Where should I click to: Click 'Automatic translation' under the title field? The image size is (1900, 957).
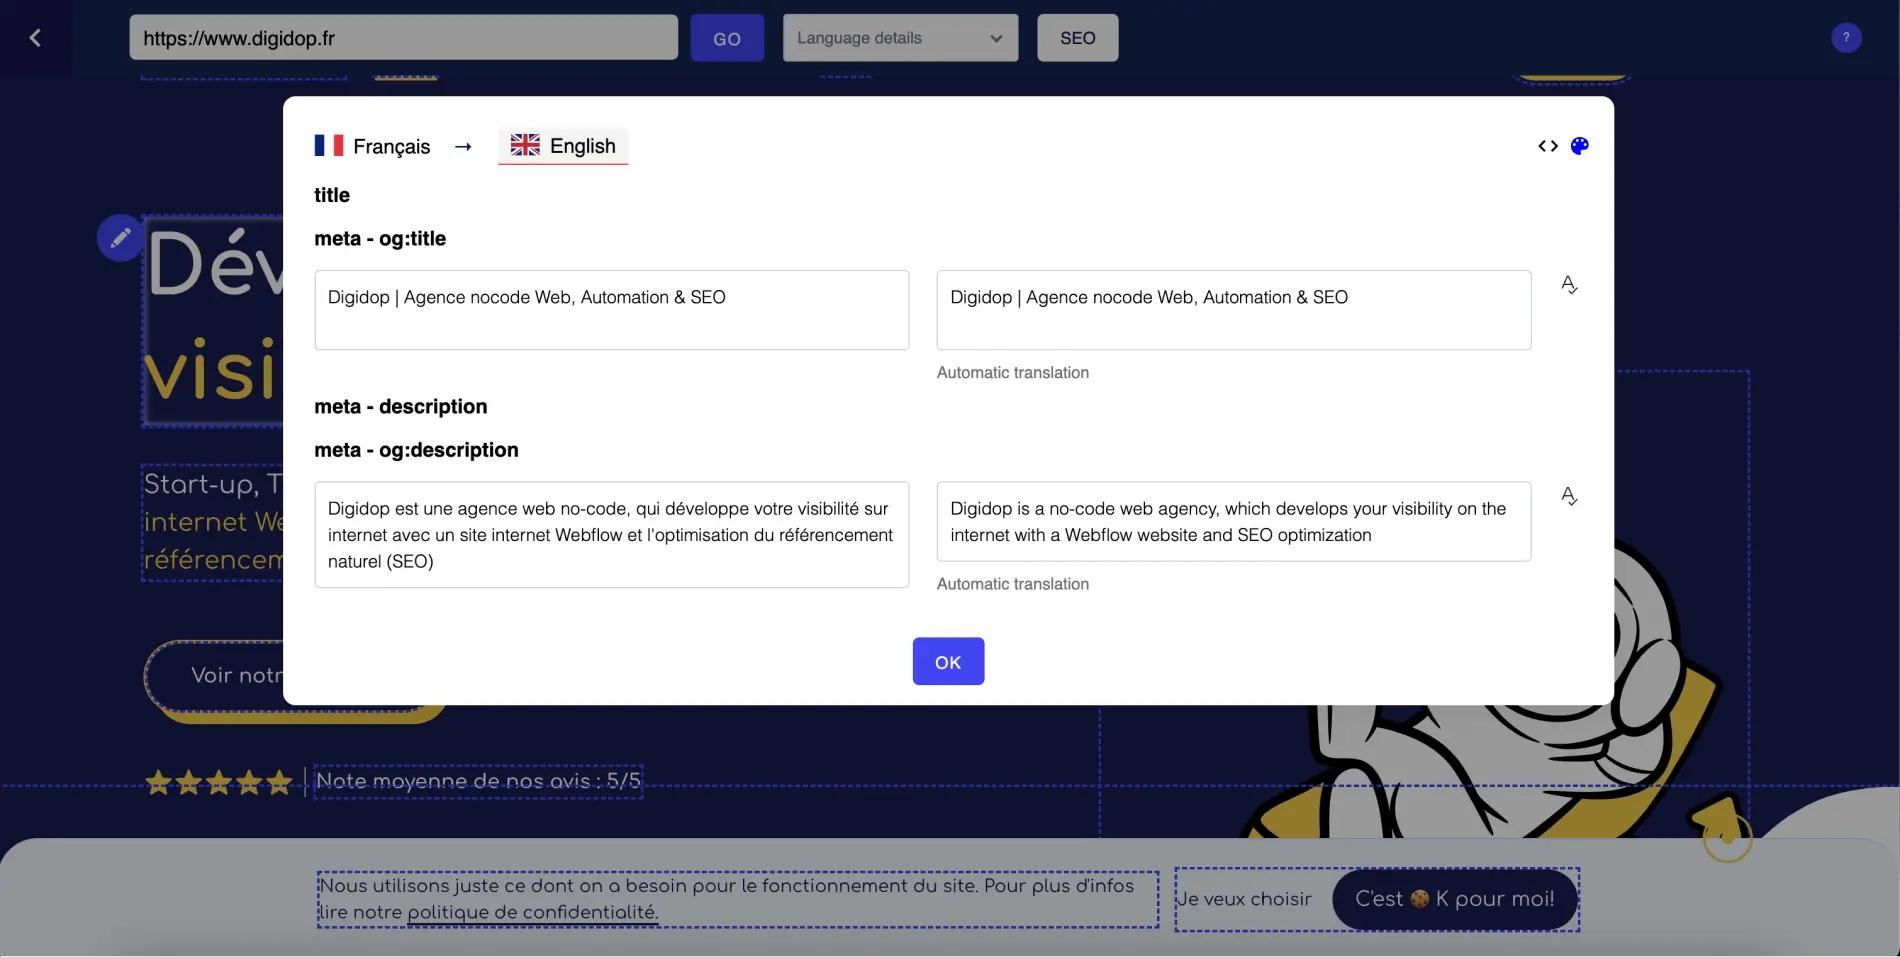coord(1013,372)
